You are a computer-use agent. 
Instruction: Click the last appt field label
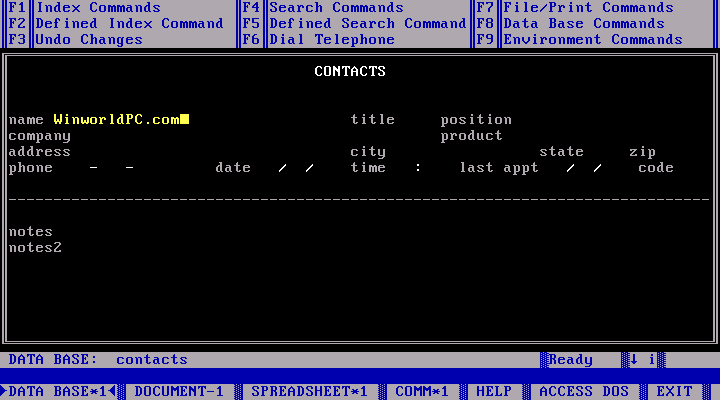pyautogui.click(x=499, y=168)
